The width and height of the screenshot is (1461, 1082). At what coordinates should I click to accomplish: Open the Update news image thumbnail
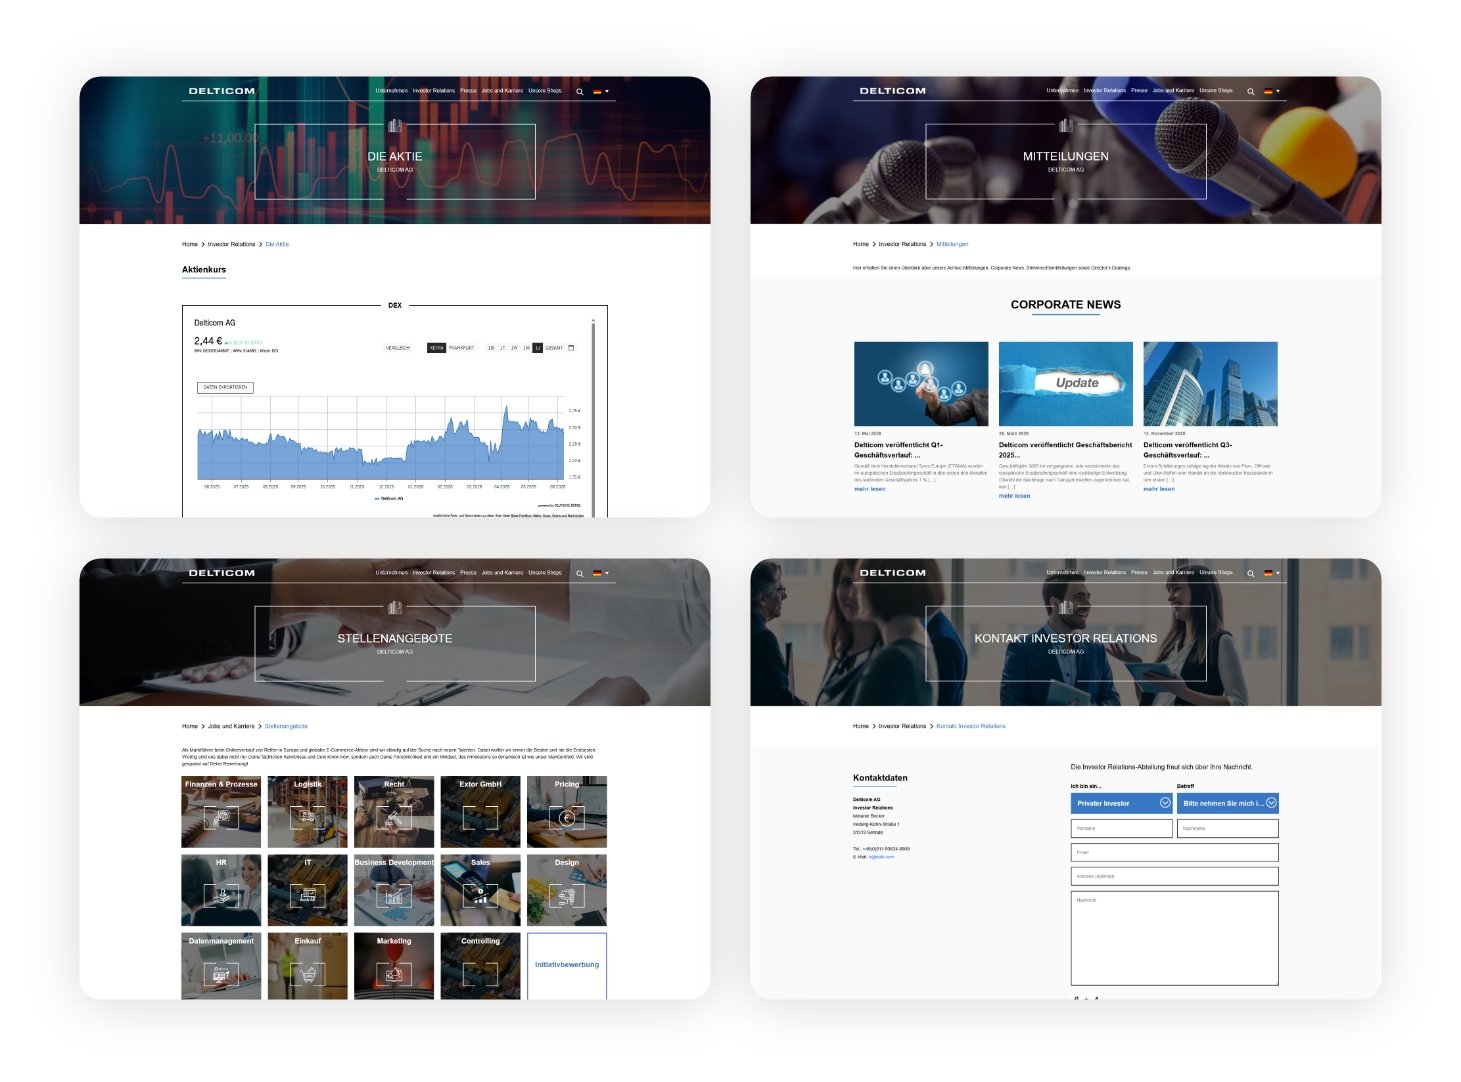point(1066,384)
